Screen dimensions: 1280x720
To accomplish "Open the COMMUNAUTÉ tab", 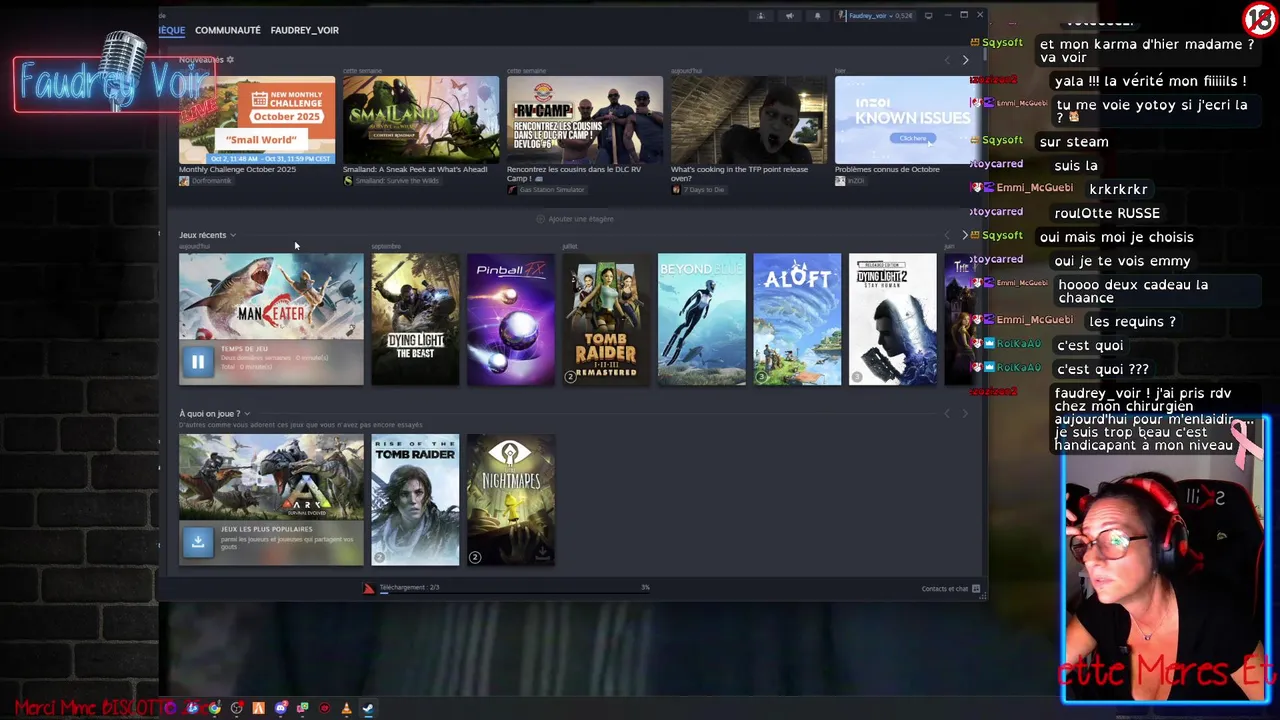I will pyautogui.click(x=228, y=30).
